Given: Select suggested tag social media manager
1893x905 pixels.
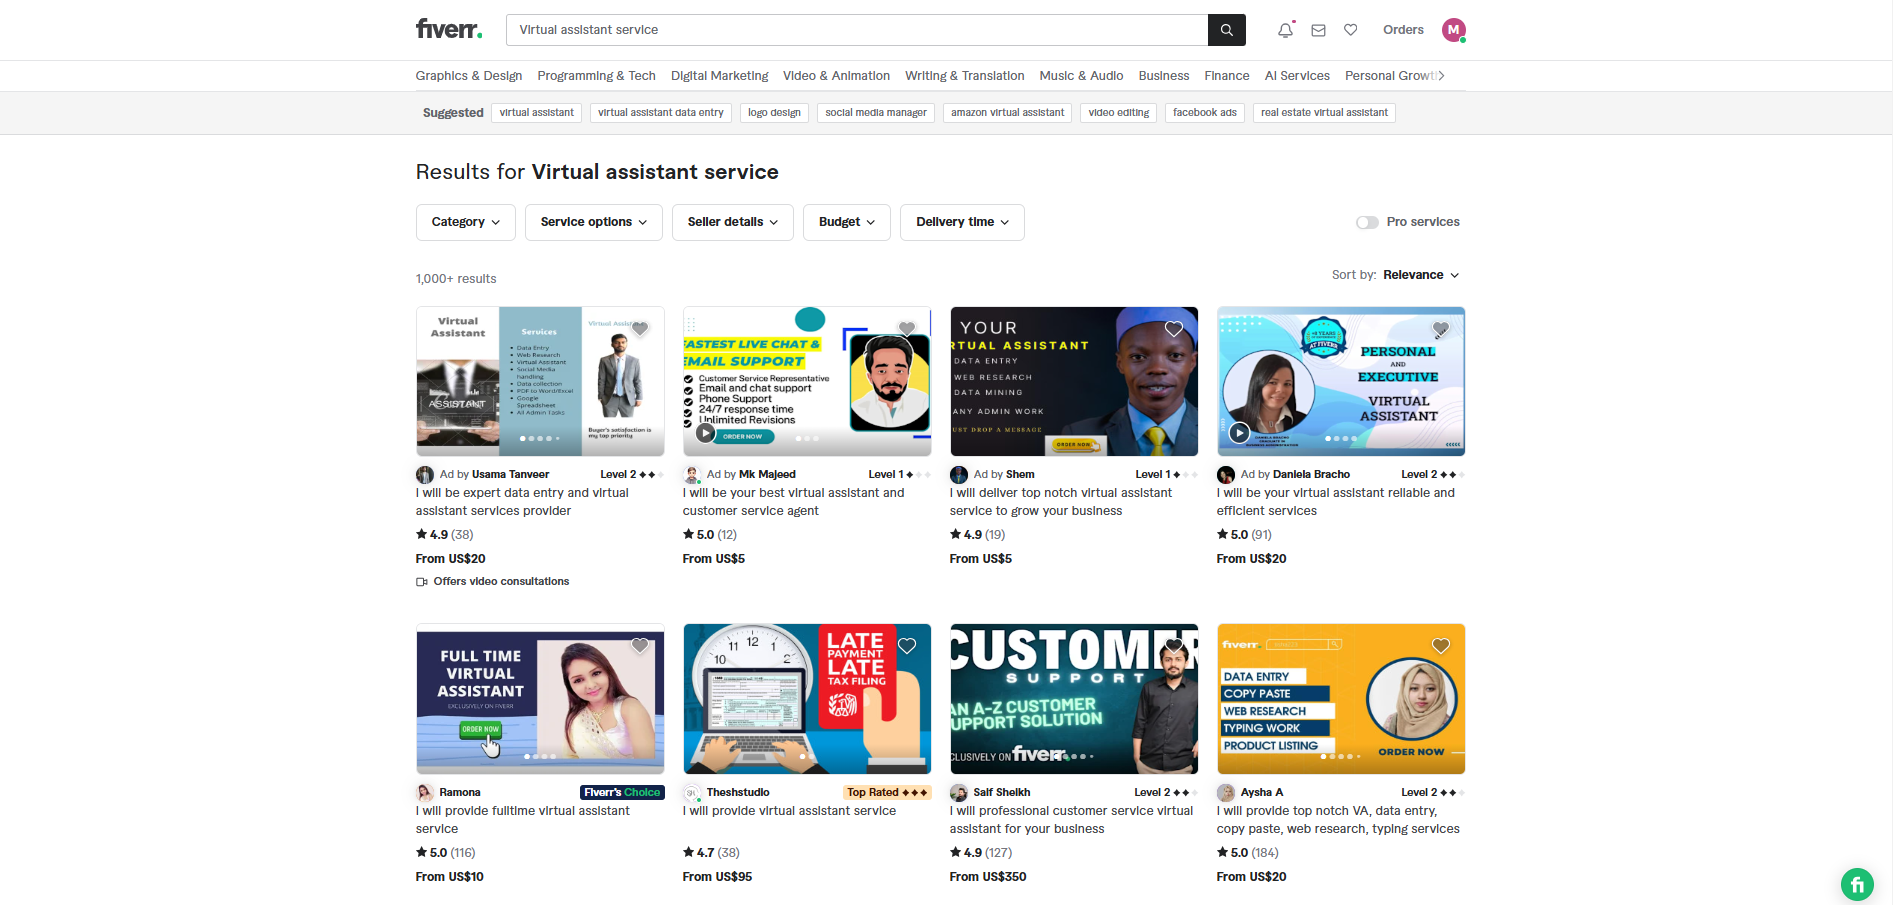Looking at the screenshot, I should pyautogui.click(x=876, y=113).
